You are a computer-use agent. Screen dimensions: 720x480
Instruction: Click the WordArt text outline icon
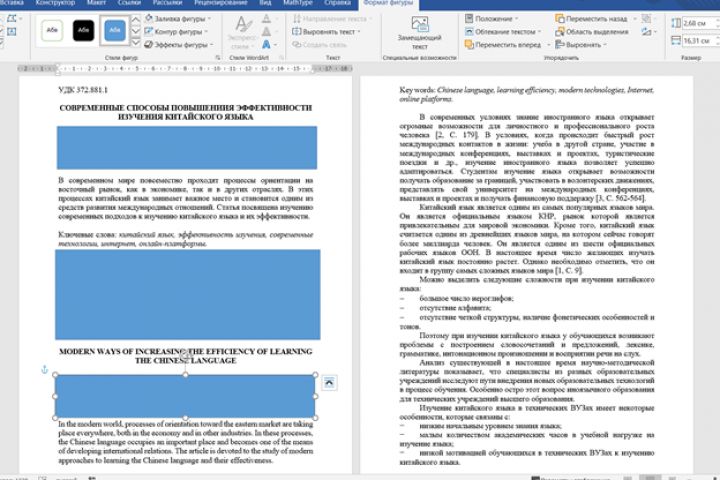[x=266, y=31]
